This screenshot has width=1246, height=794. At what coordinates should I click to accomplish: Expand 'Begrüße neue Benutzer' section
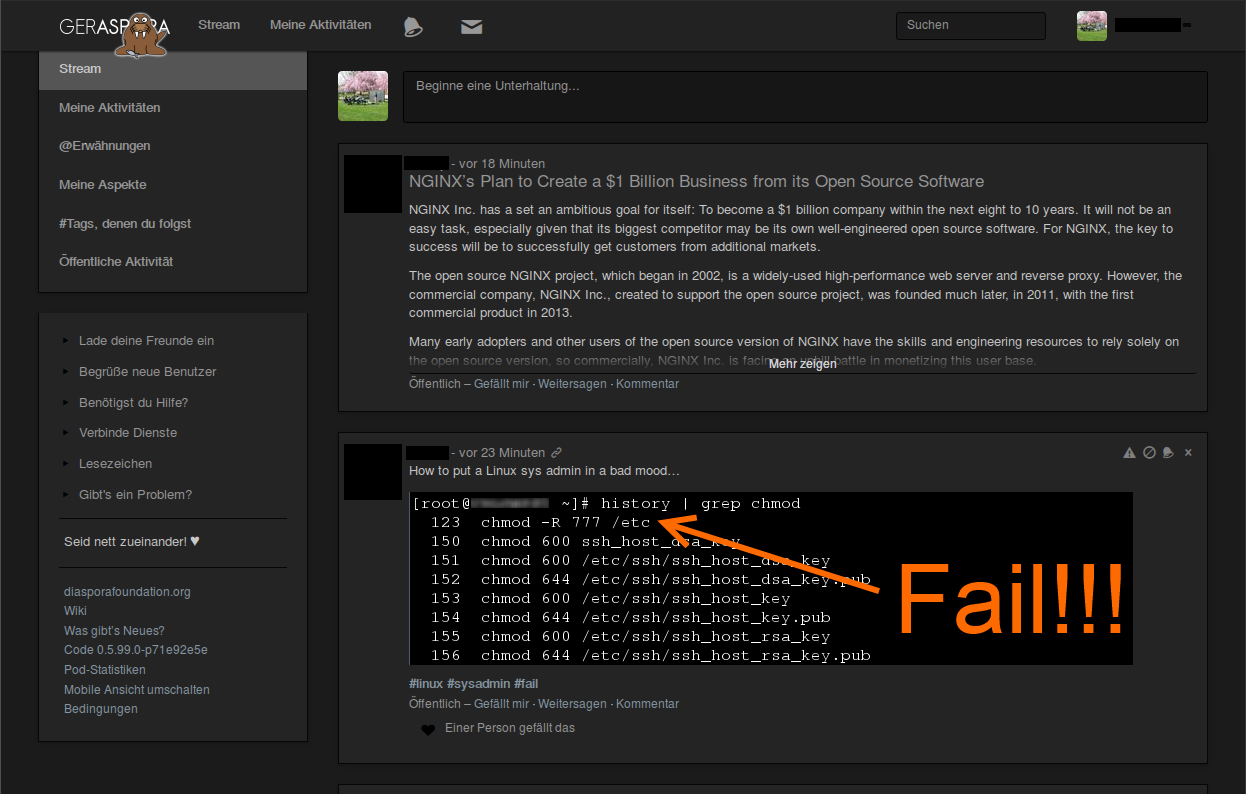[147, 372]
